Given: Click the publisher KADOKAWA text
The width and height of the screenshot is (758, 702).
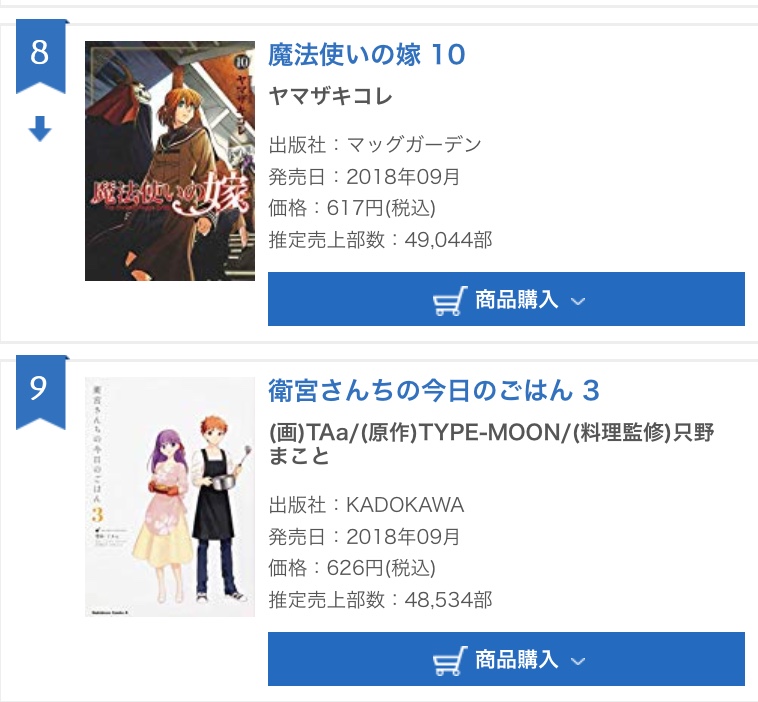Looking at the screenshot, I should click(x=405, y=504).
